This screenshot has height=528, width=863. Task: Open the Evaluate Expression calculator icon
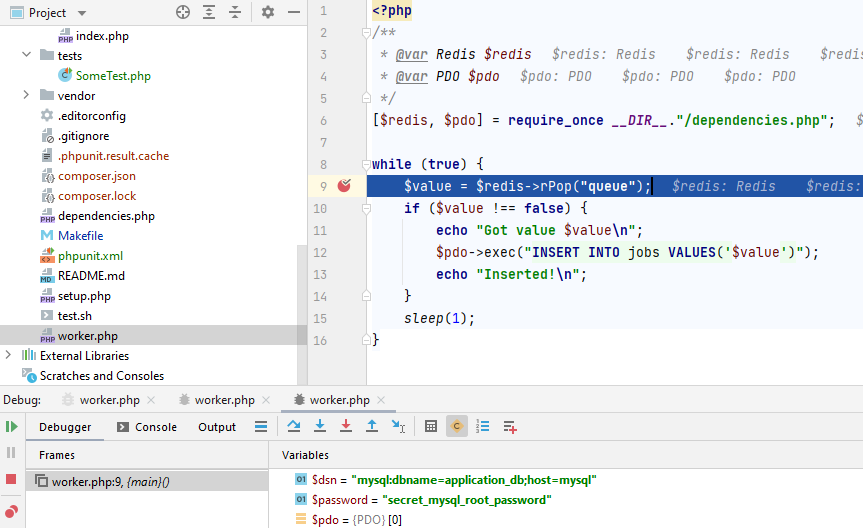(431, 426)
